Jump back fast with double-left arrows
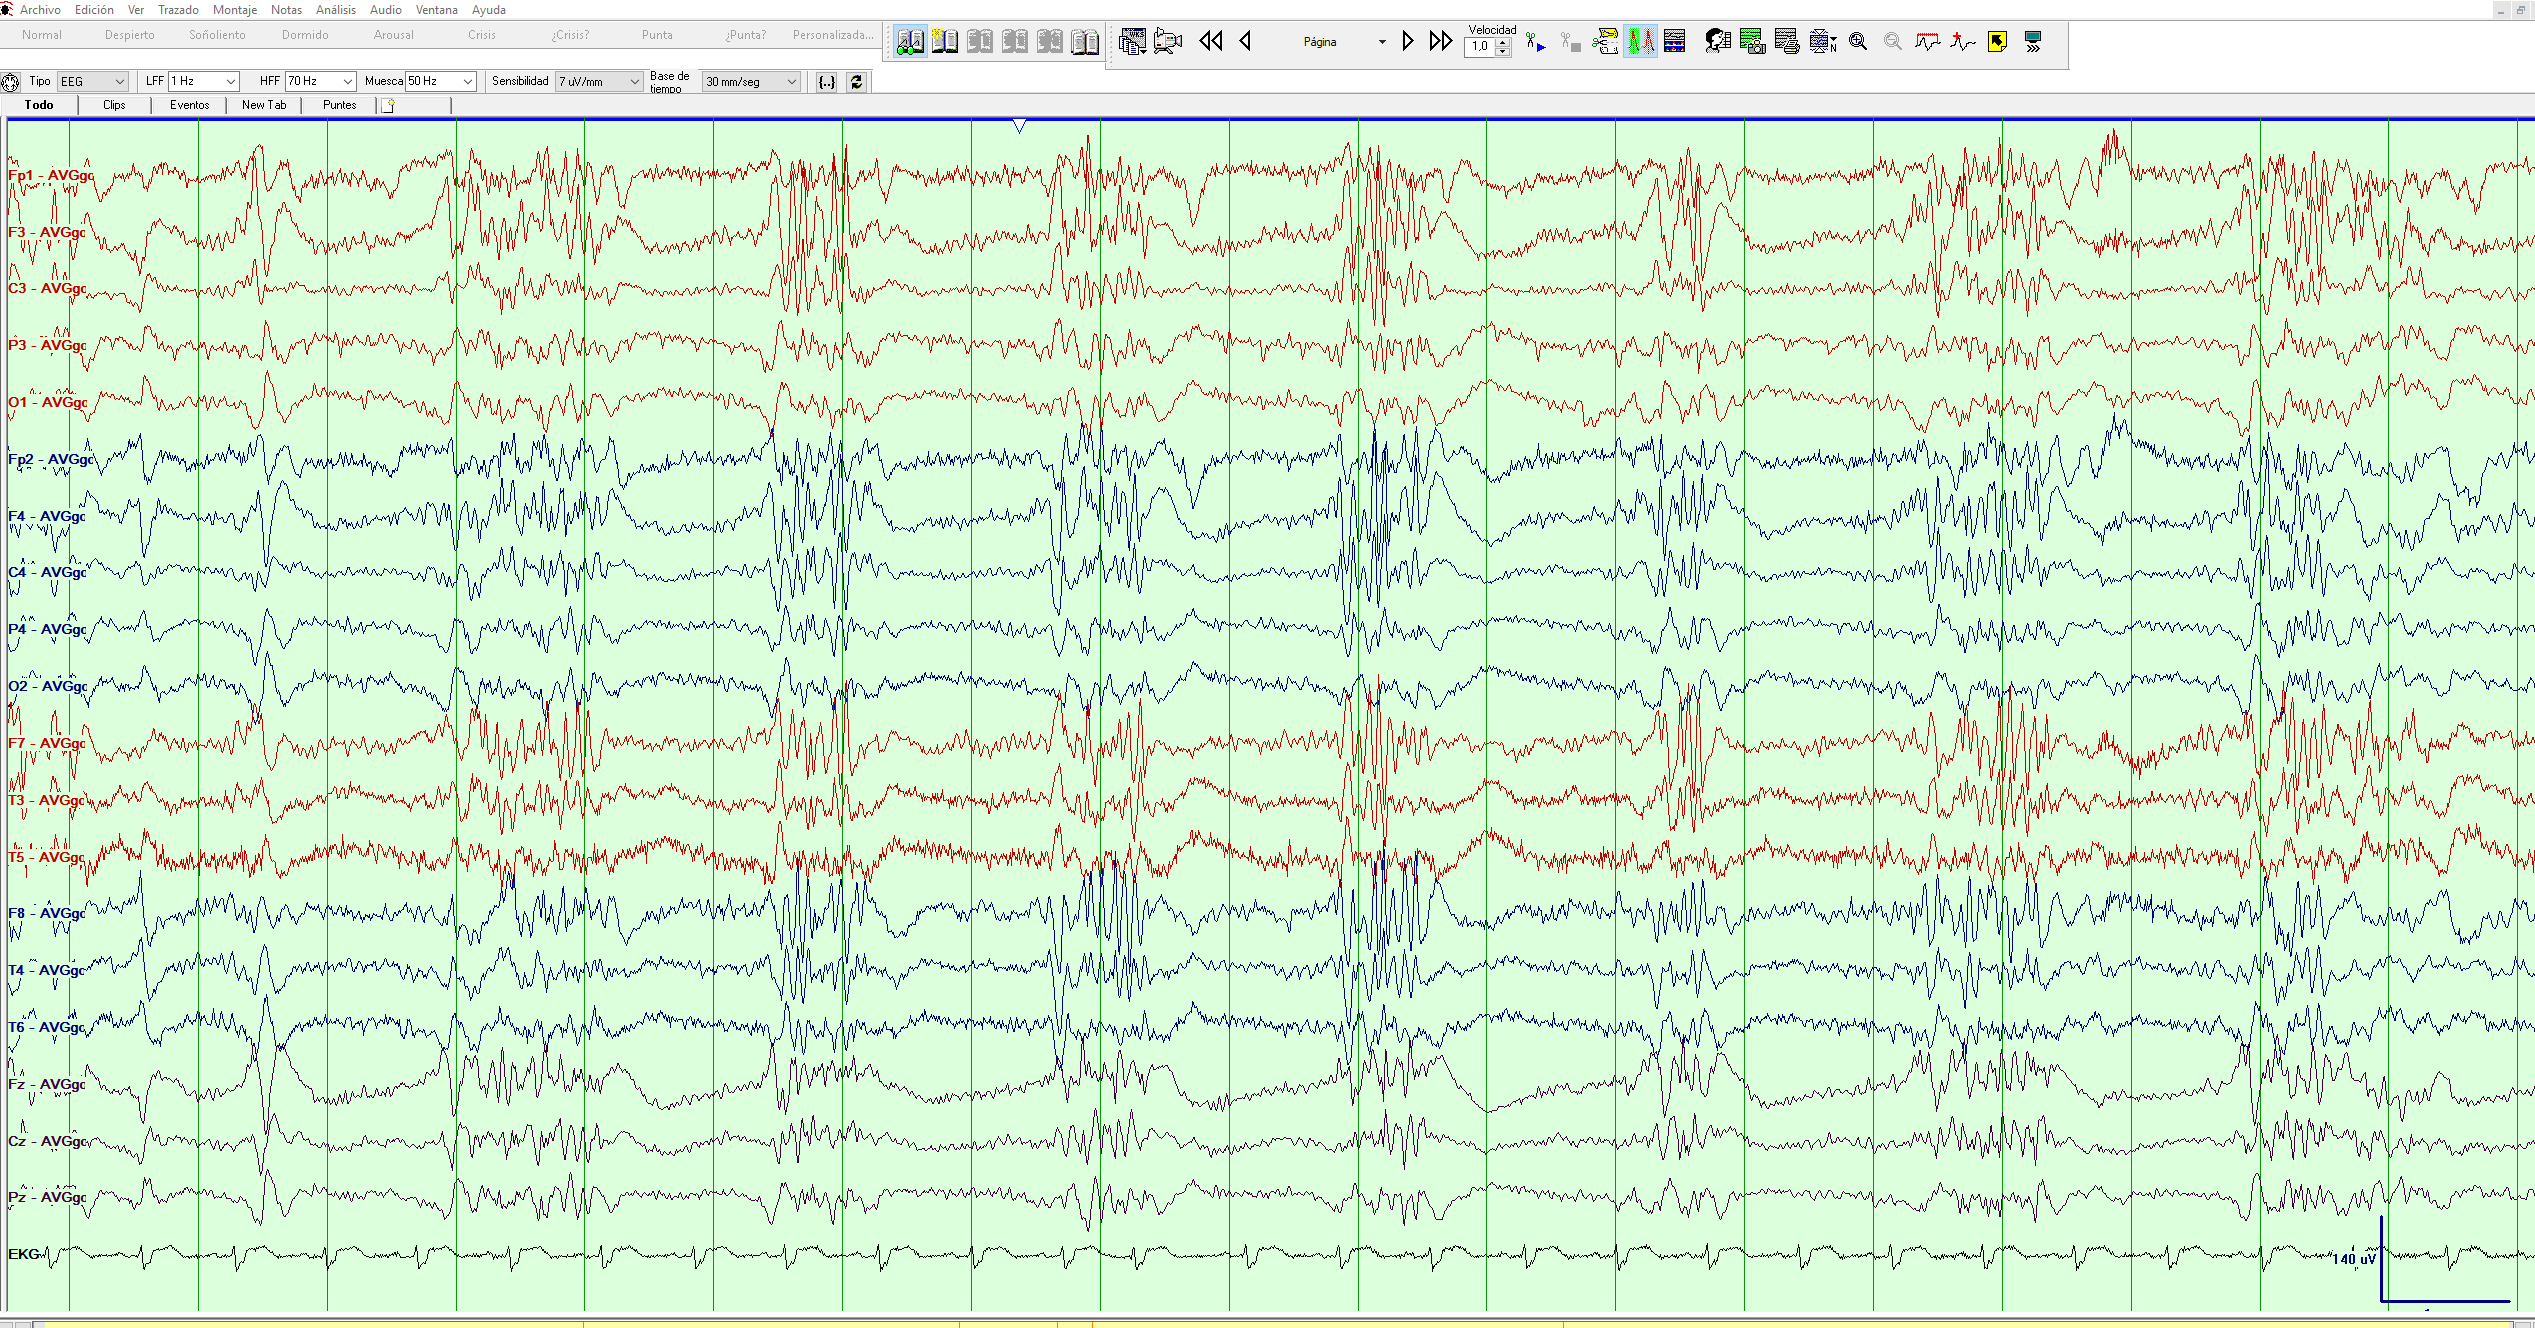 1211,41
